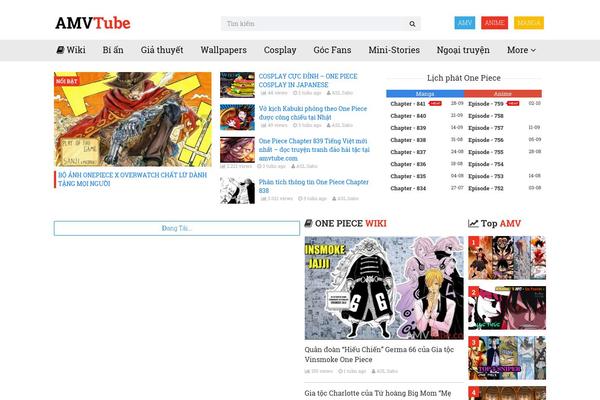Open Chapter - 836 link
600x400 pixels.
click(408, 164)
